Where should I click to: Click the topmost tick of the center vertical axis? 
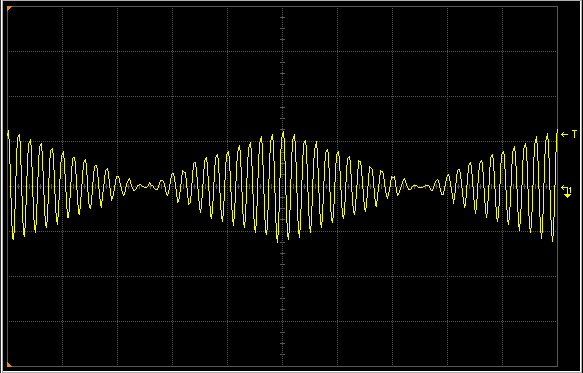283,17
